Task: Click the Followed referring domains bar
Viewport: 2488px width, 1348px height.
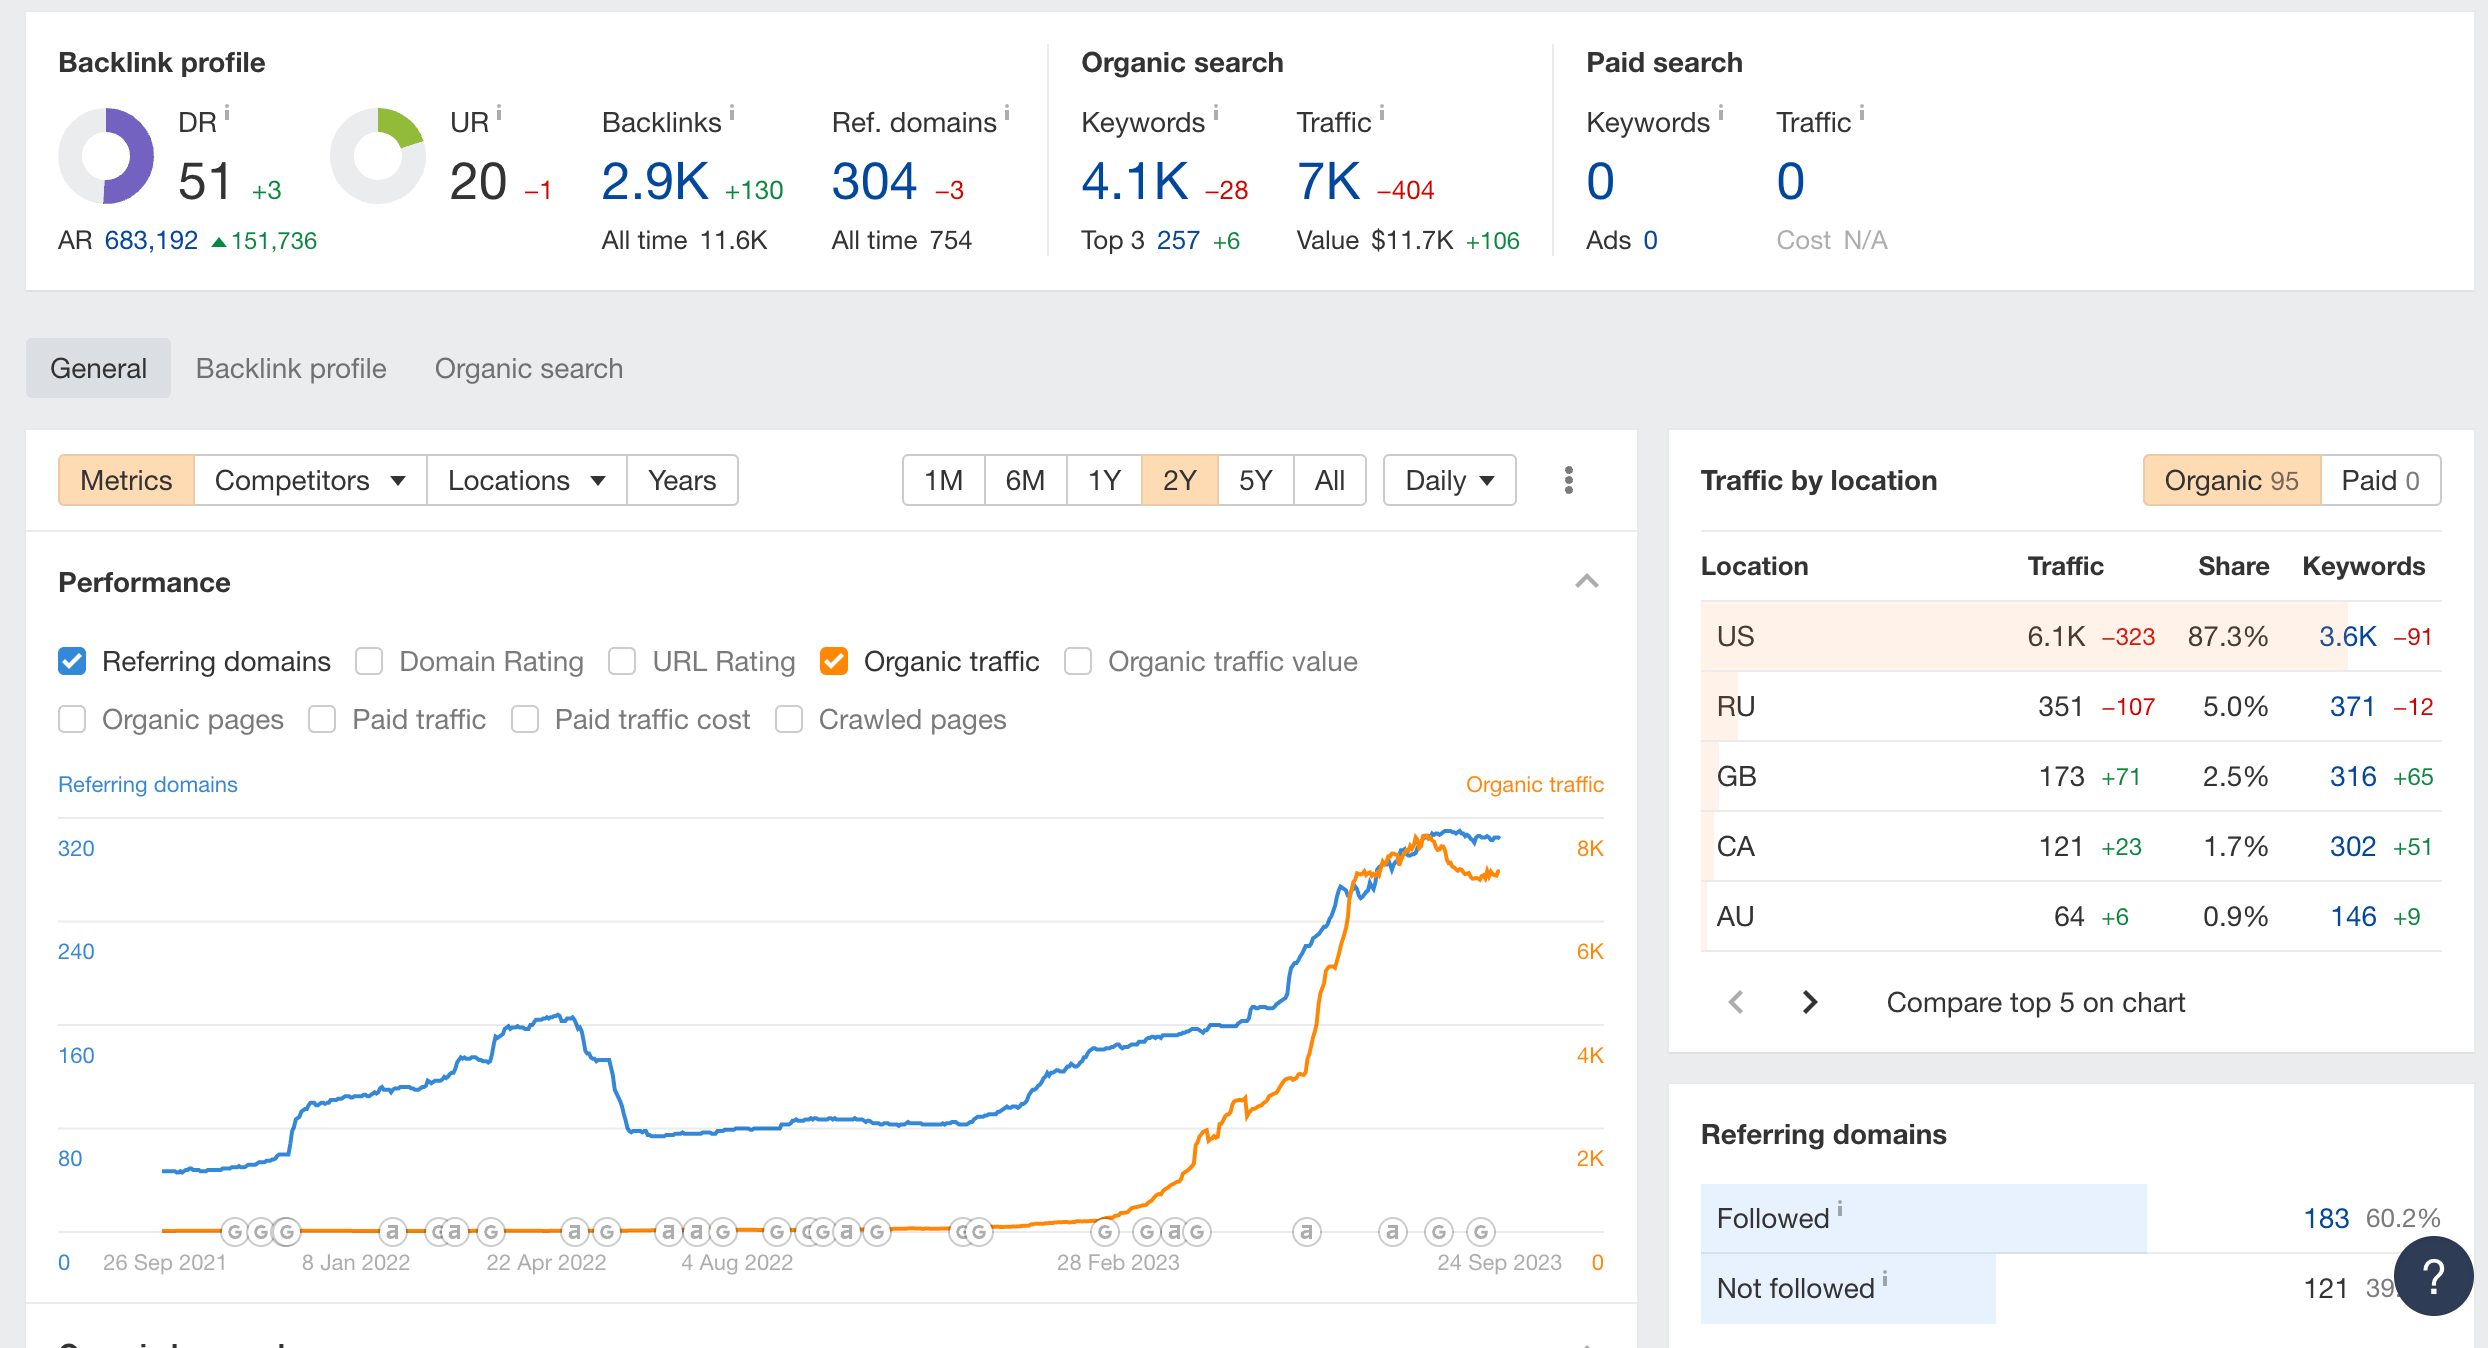Action: [1922, 1218]
